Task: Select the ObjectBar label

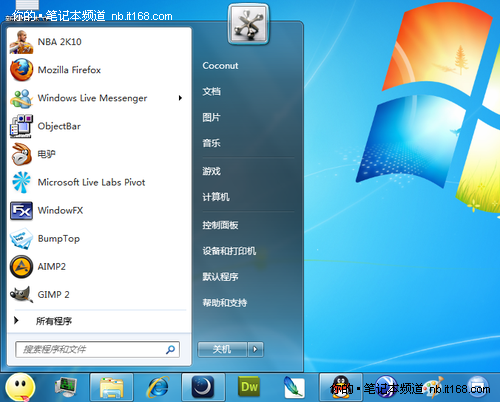Action: (x=59, y=126)
